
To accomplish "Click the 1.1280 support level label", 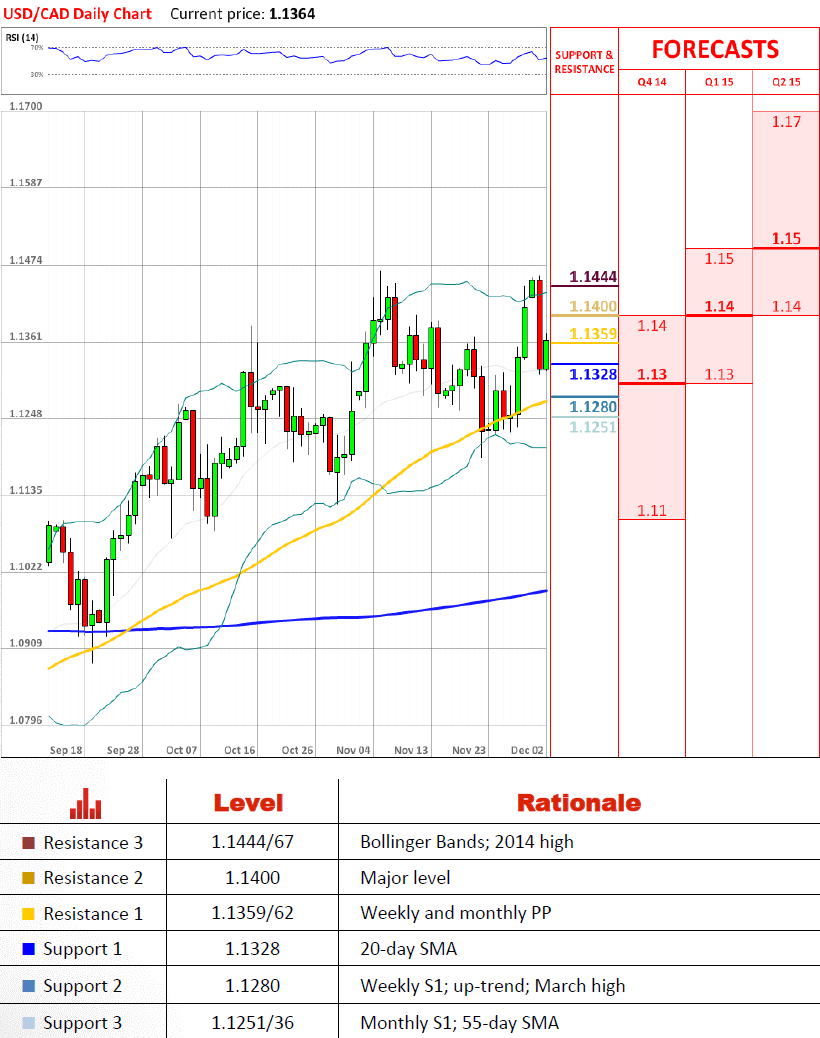I will (x=593, y=406).
